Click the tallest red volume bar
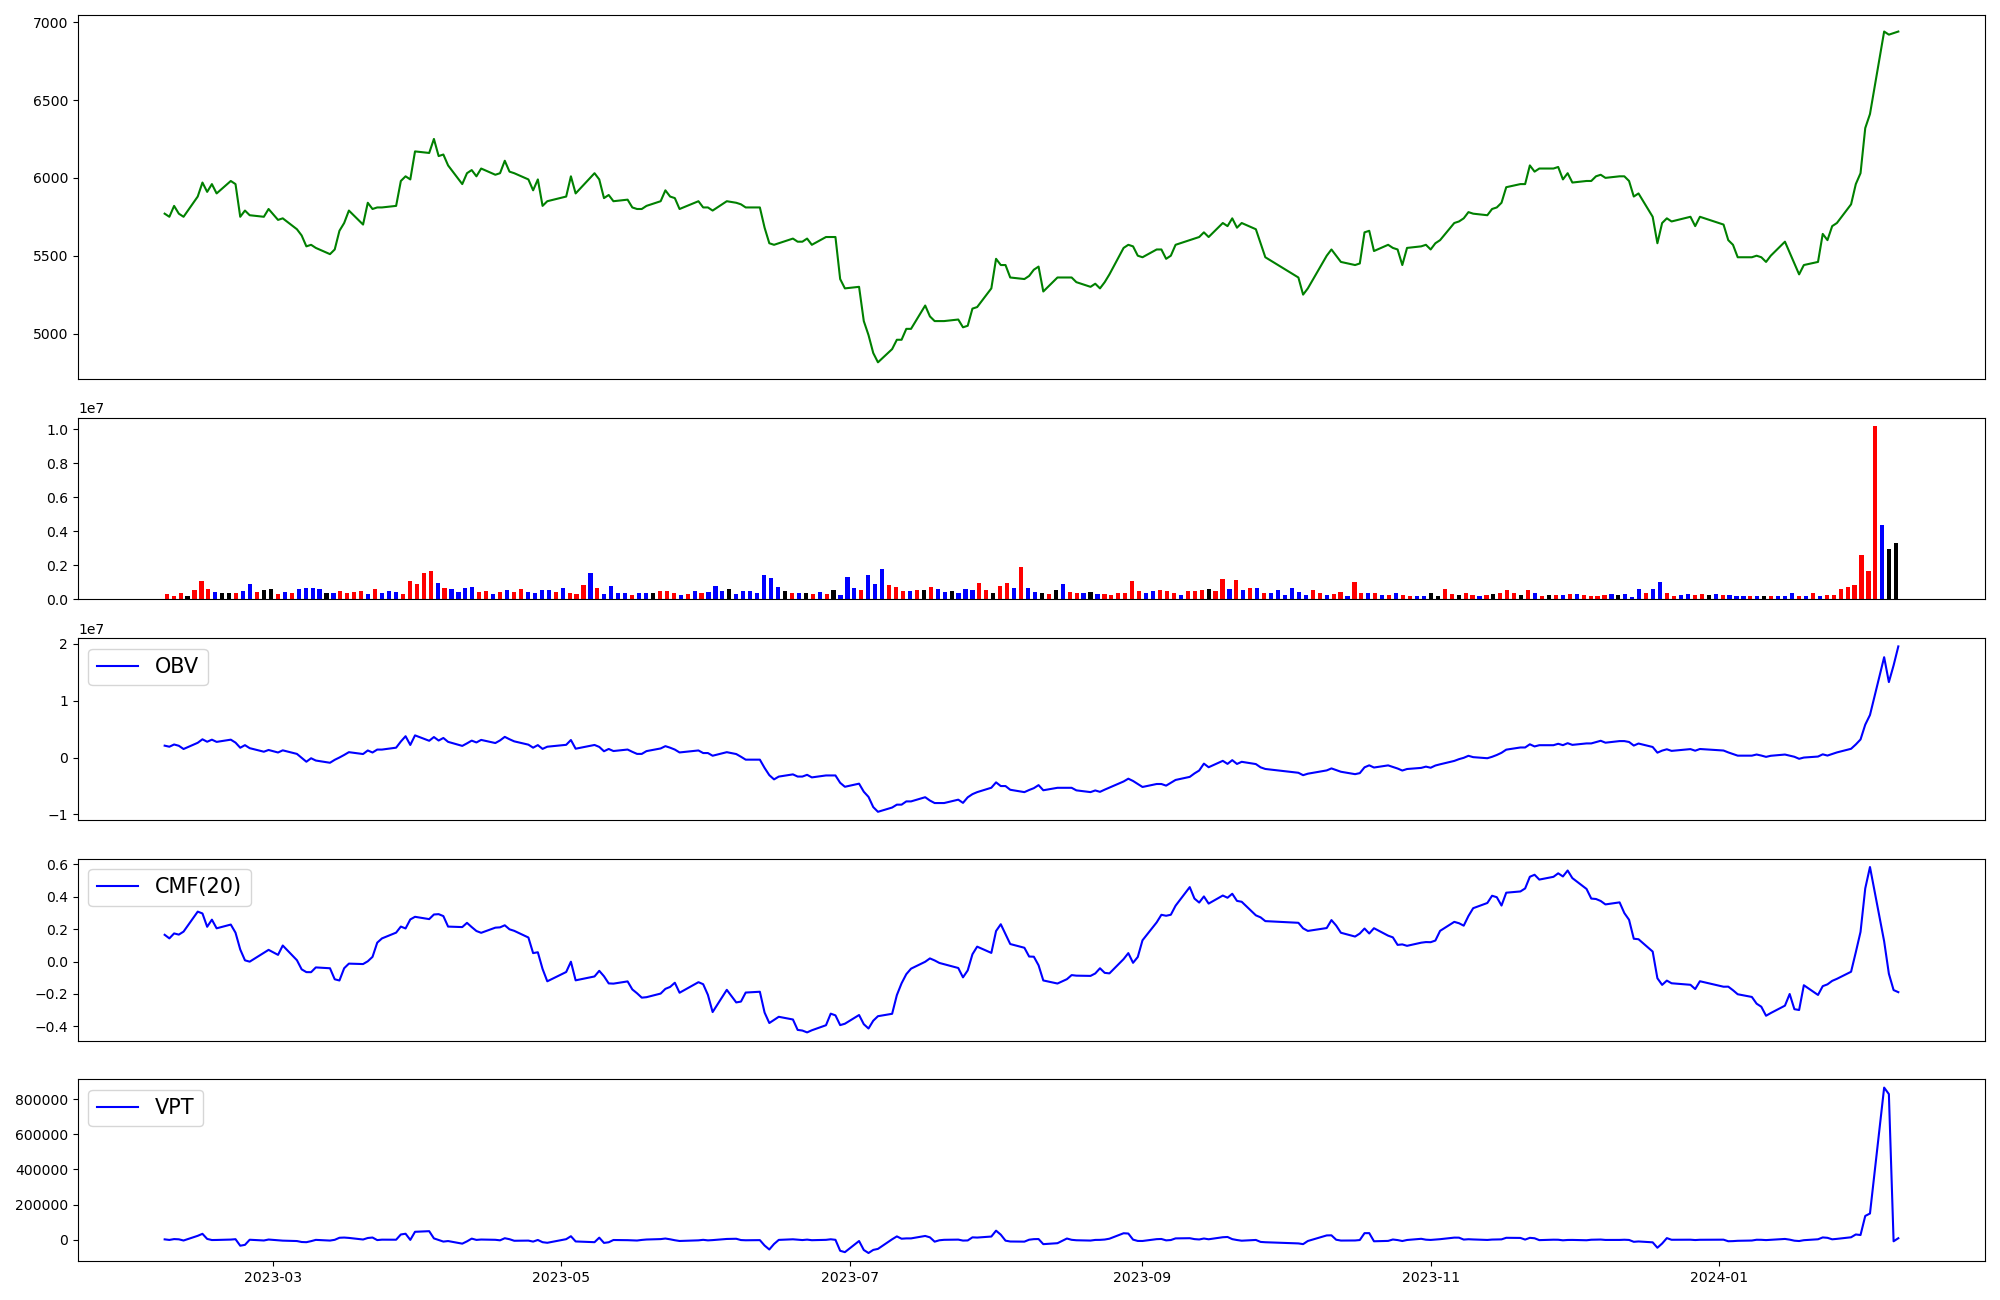 coord(1875,512)
